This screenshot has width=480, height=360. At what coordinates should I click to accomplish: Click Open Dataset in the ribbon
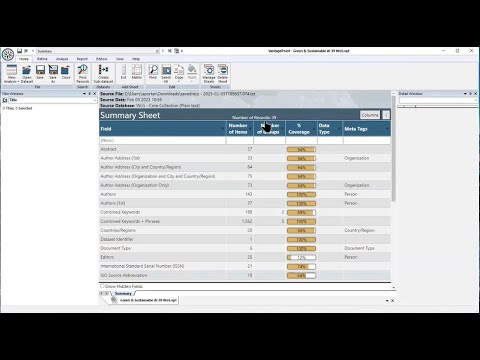27,74
